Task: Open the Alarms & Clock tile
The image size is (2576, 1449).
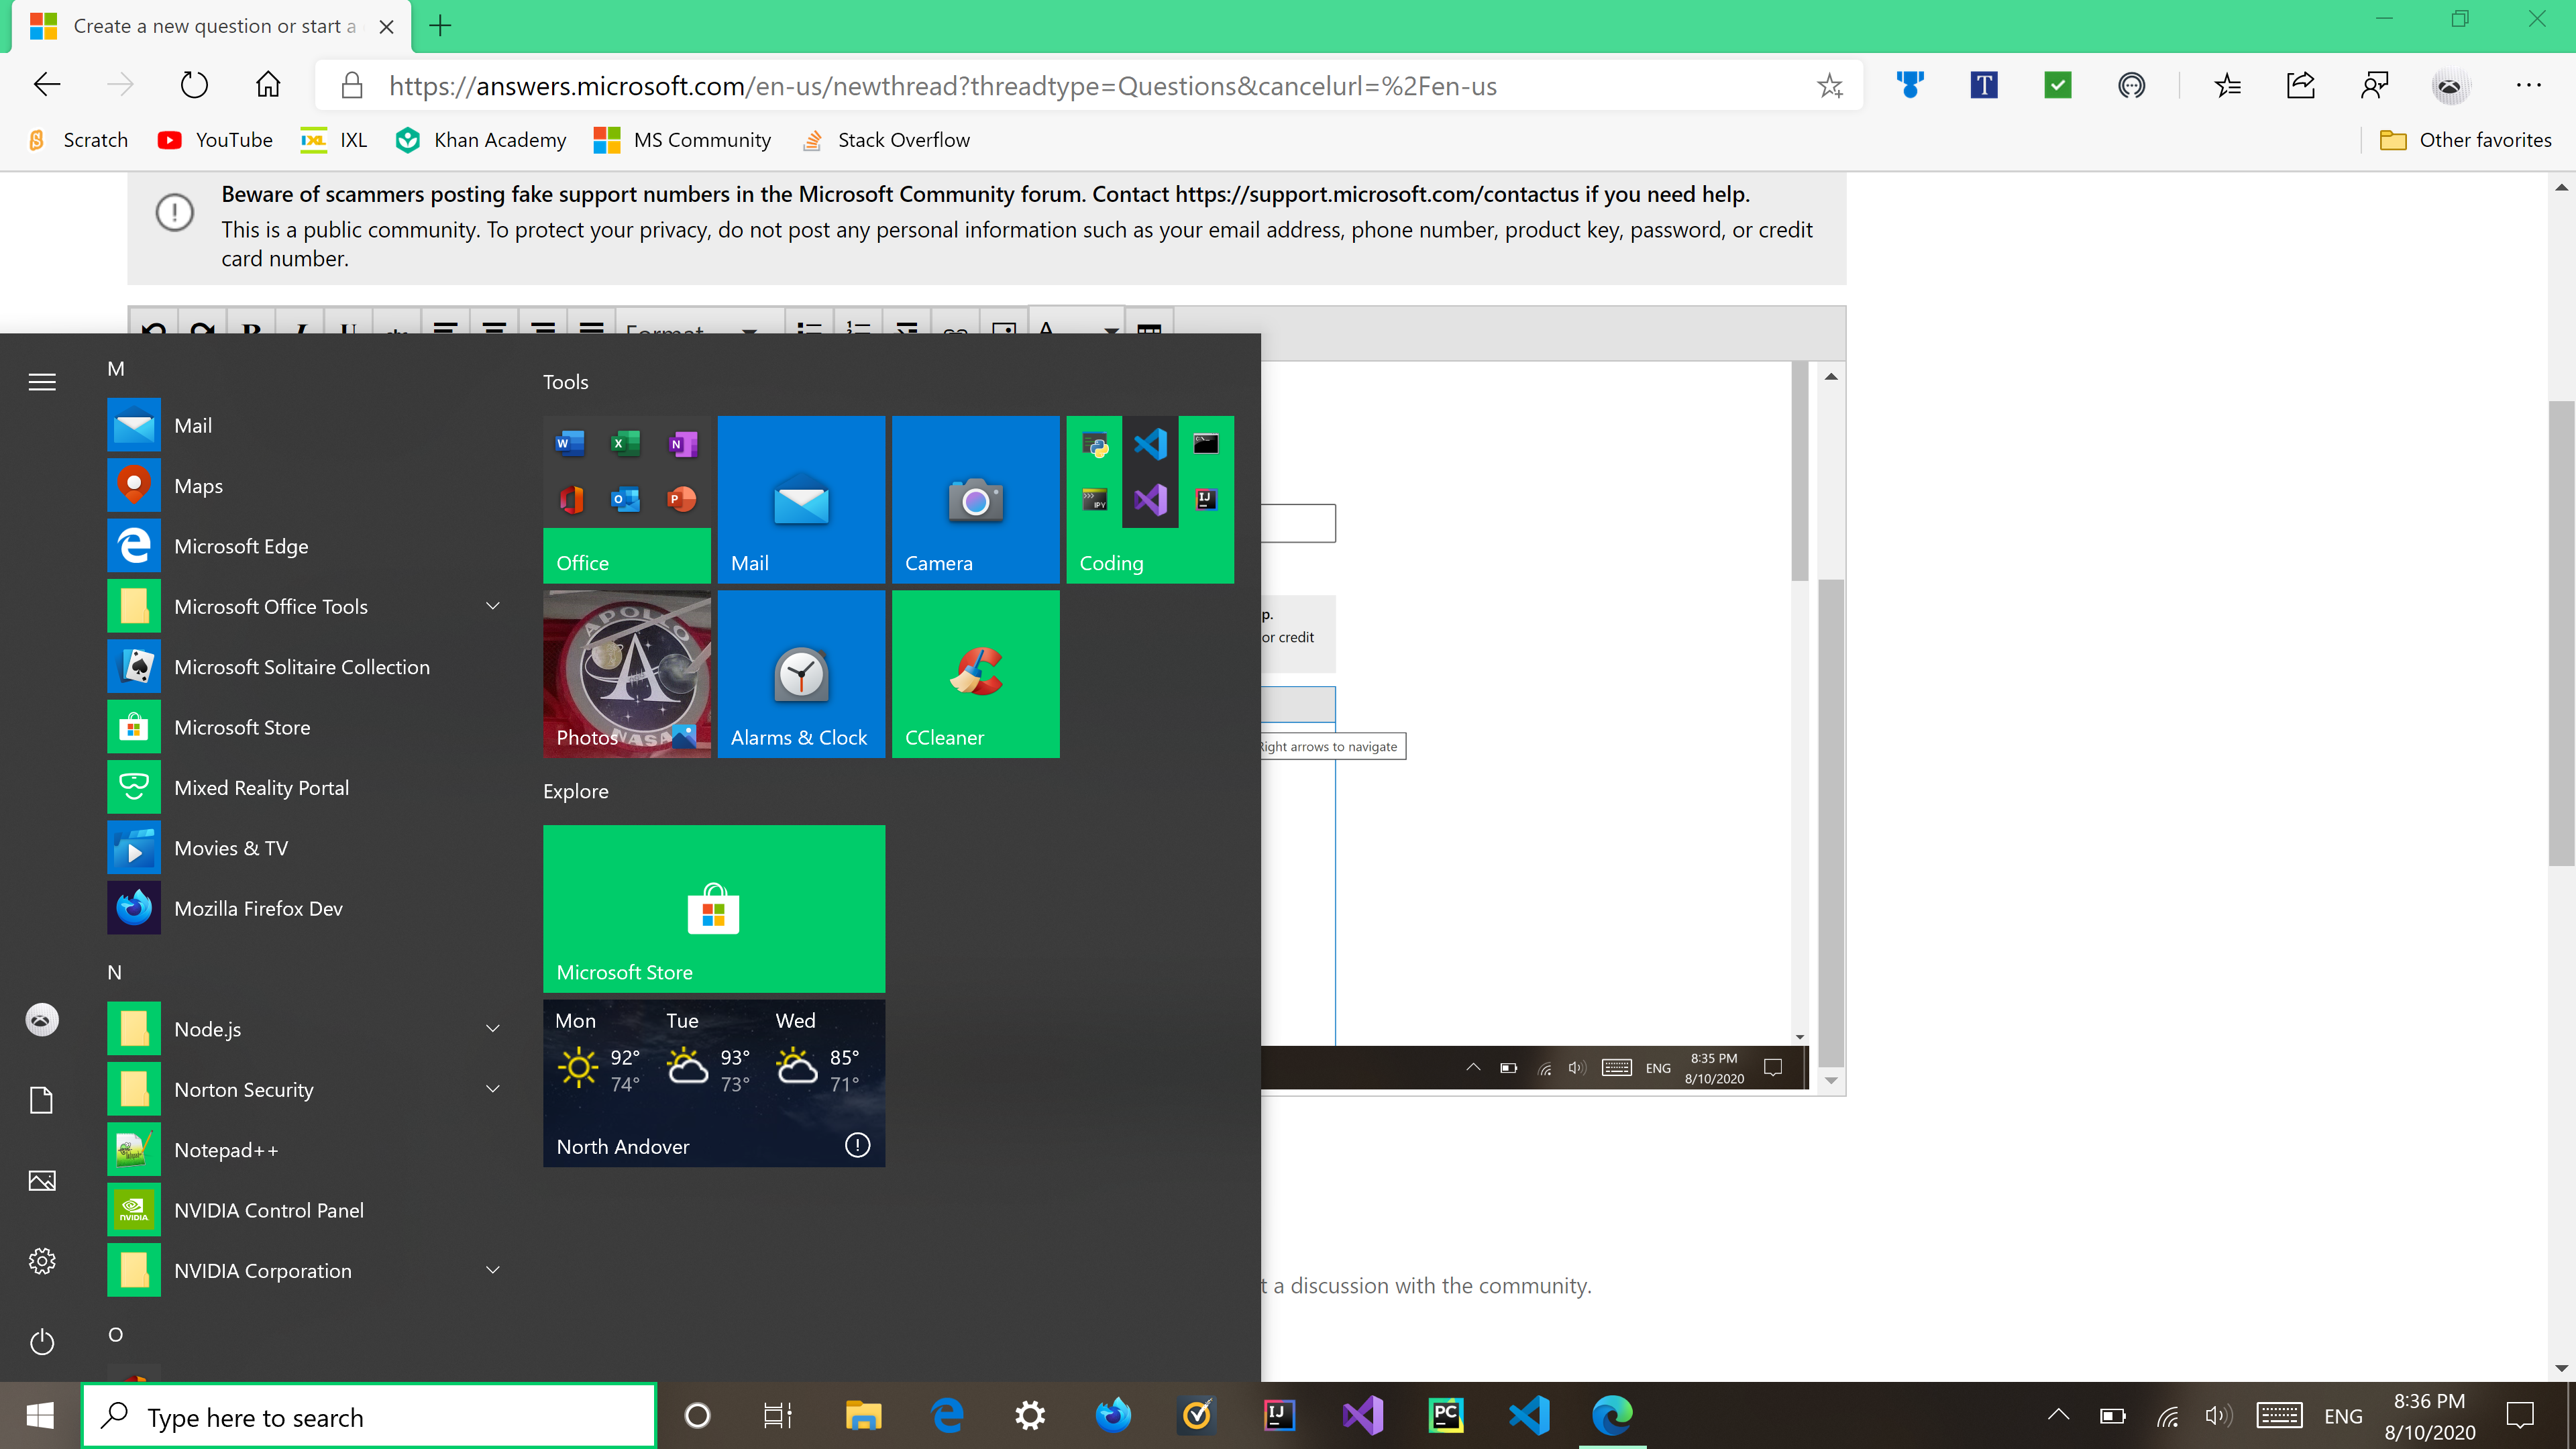Action: pyautogui.click(x=801, y=674)
